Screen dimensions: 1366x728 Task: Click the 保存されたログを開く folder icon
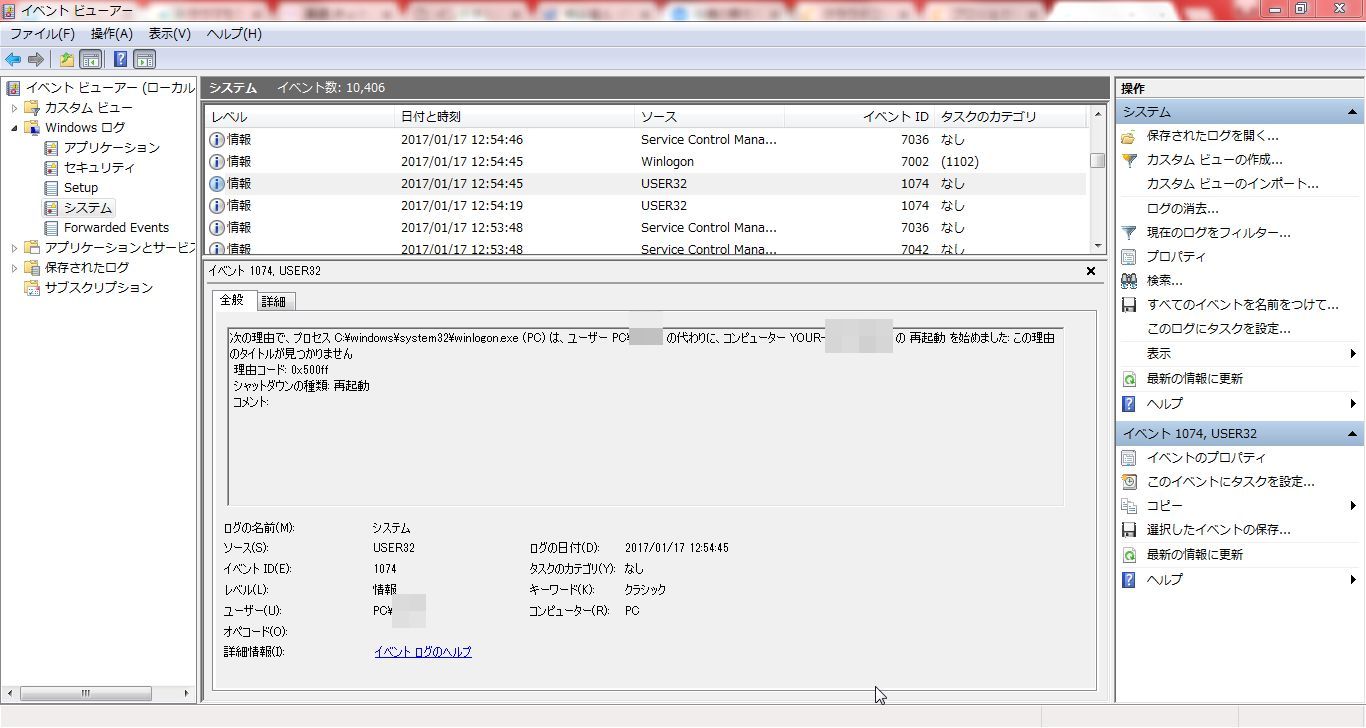[x=1129, y=136]
